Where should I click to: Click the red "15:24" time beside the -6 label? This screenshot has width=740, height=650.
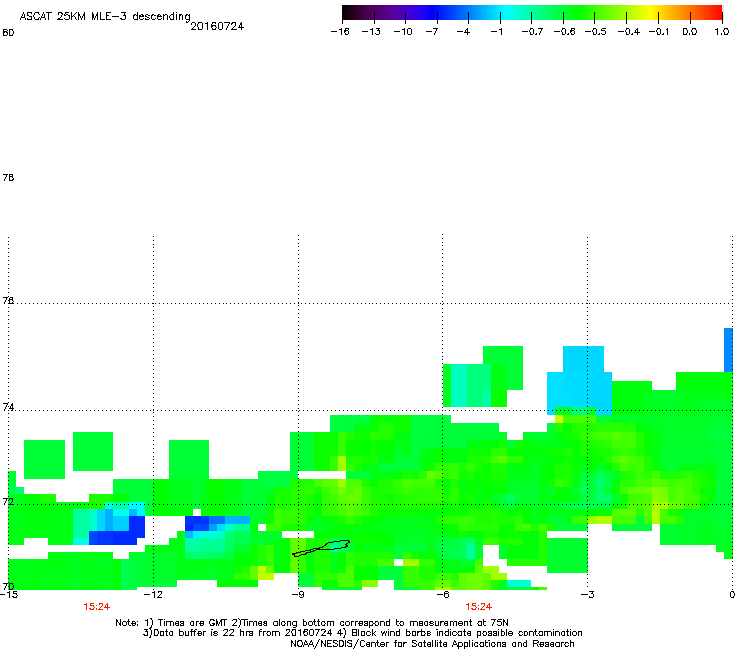[478, 607]
